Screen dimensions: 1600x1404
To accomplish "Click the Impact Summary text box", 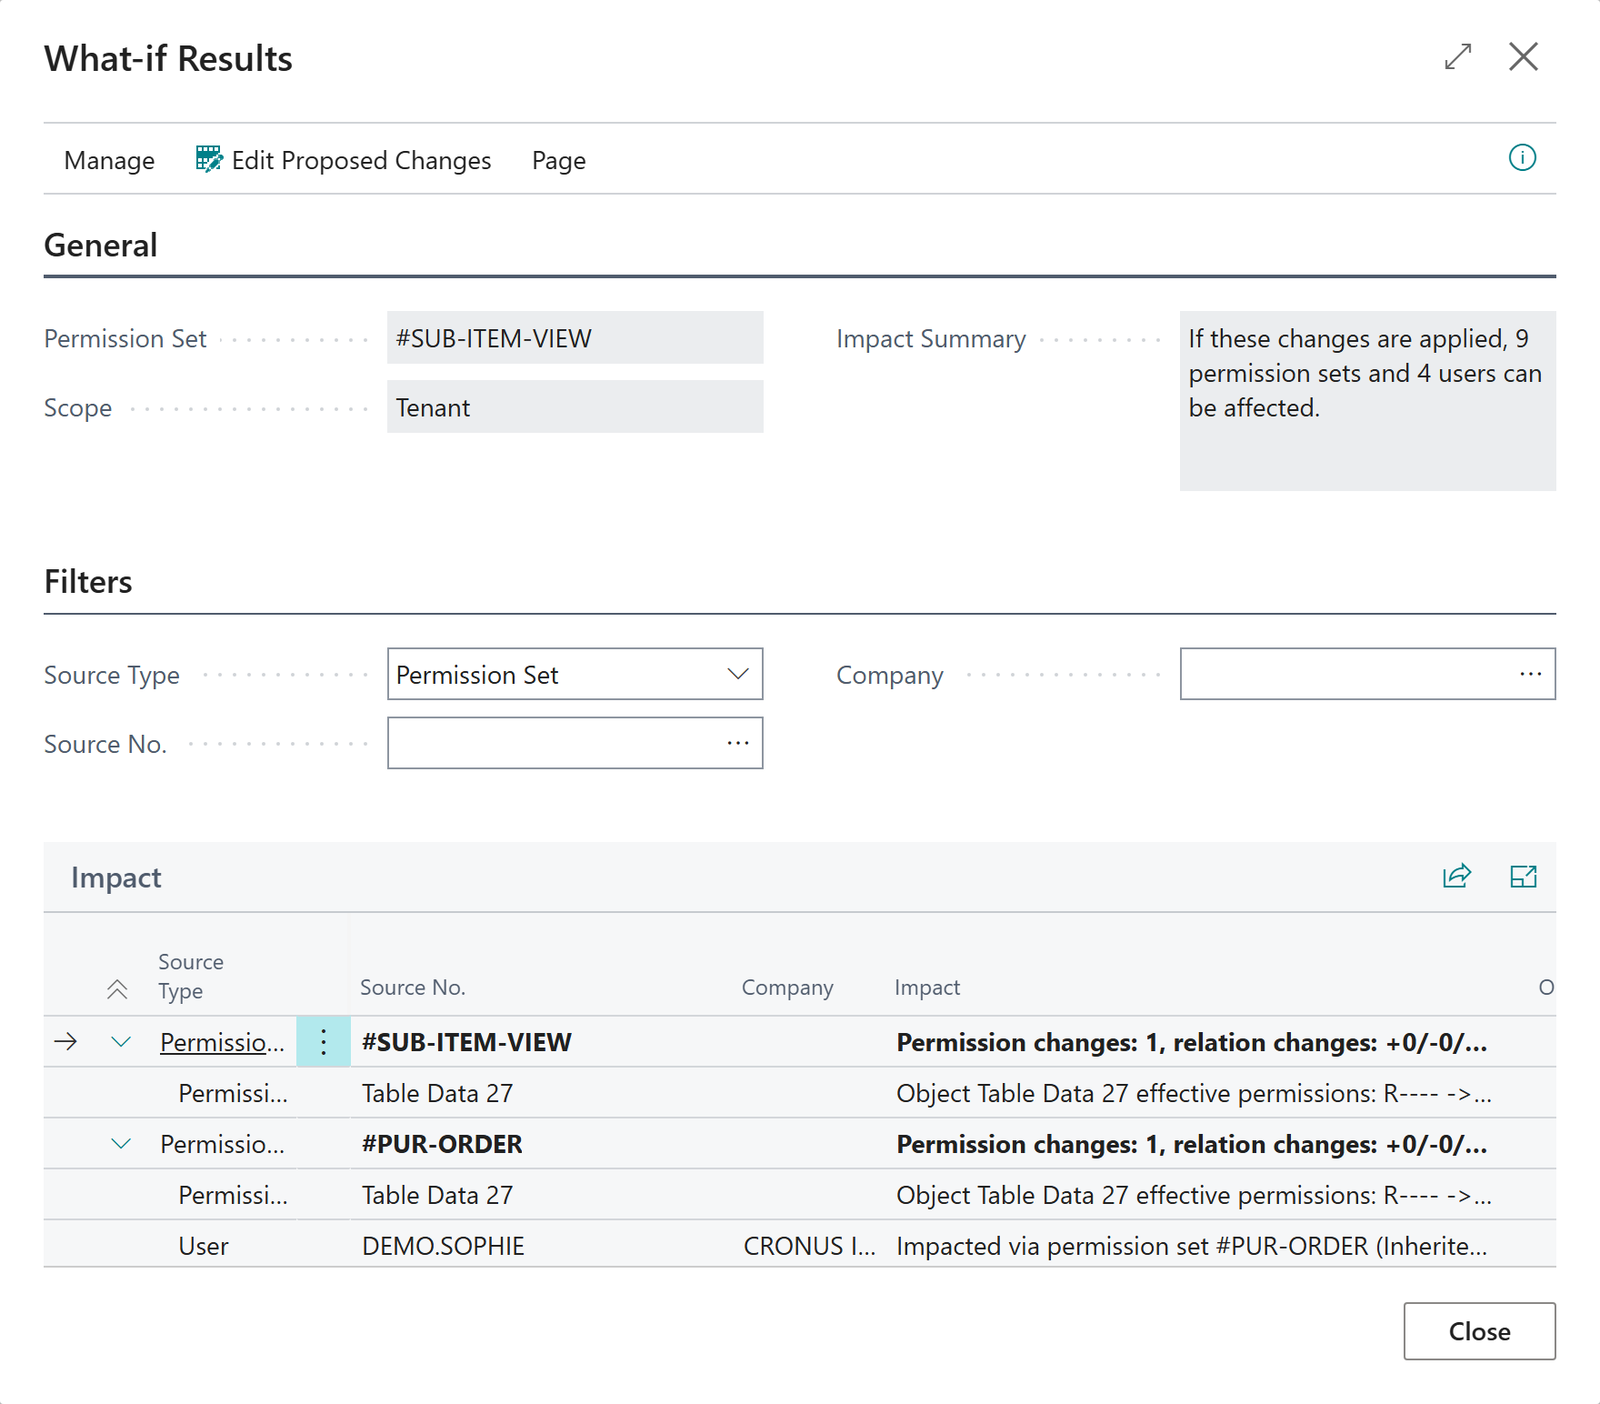I will tap(1367, 400).
